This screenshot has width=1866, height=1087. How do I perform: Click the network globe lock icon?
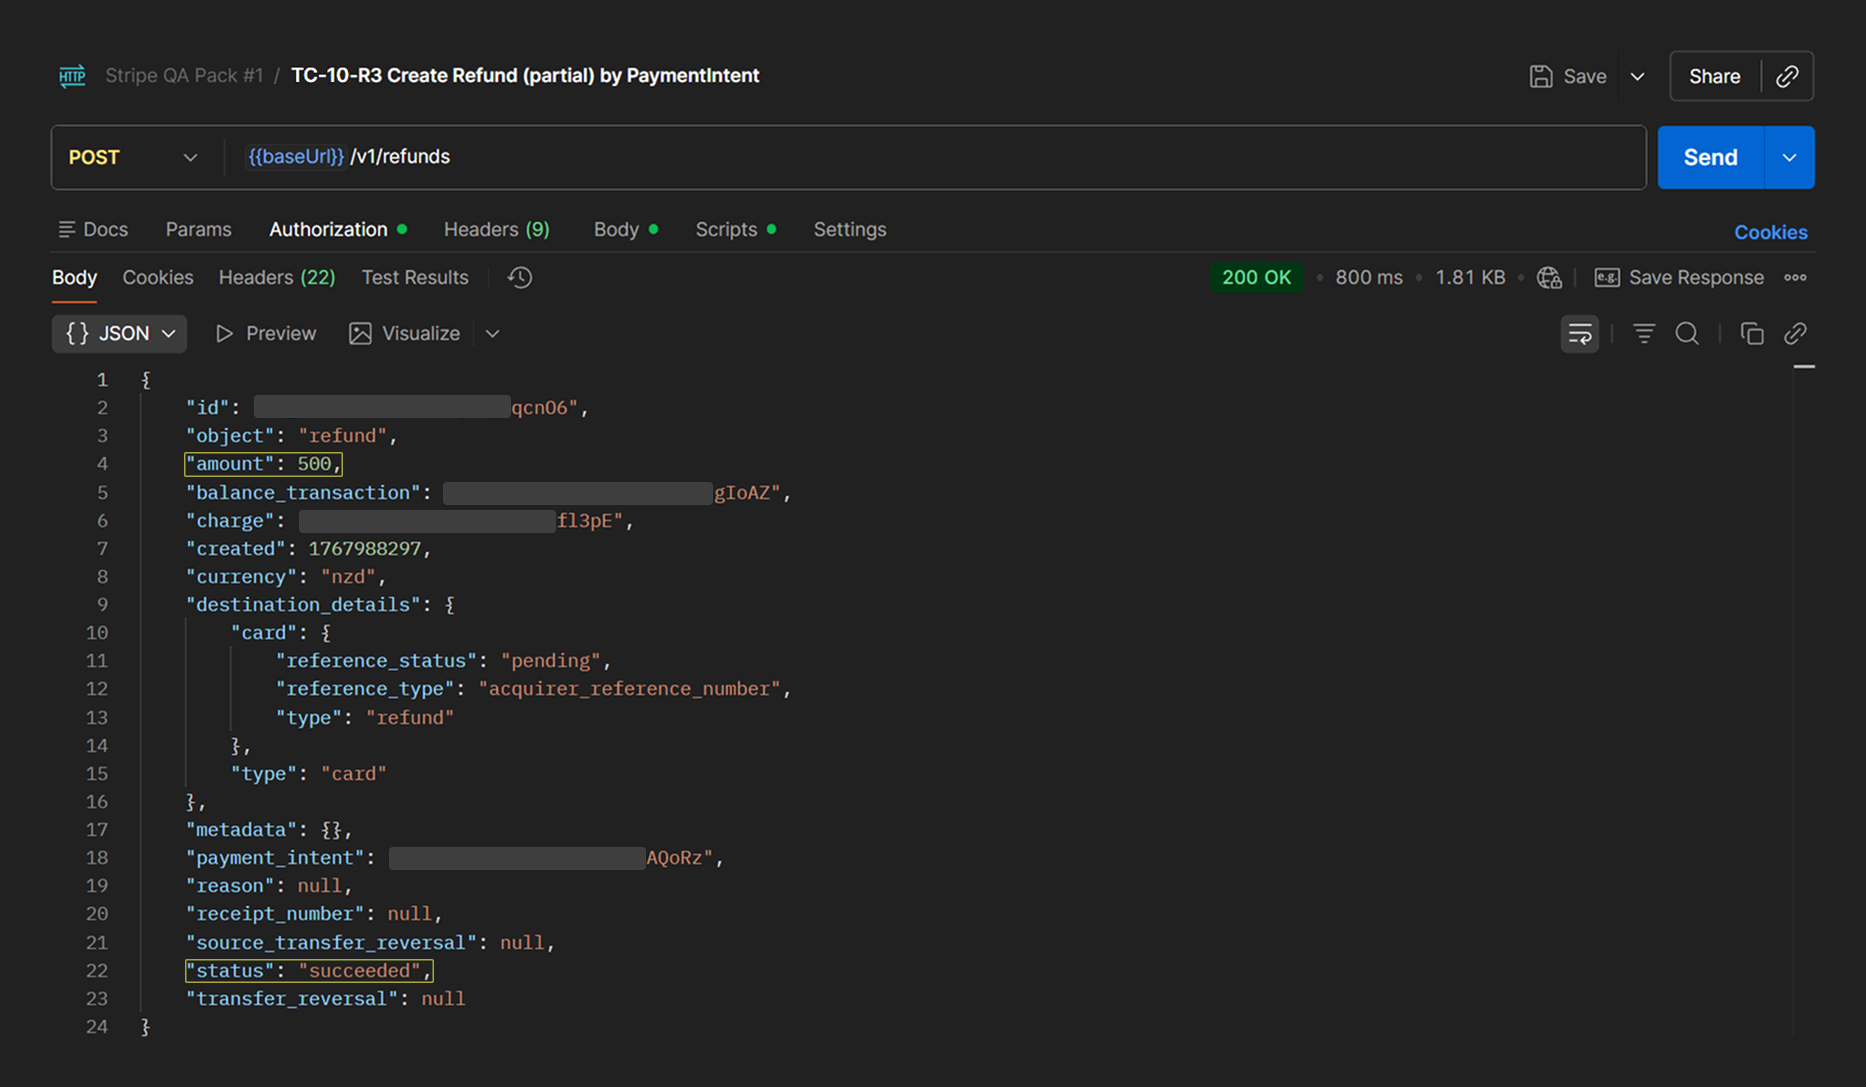pyautogui.click(x=1549, y=278)
